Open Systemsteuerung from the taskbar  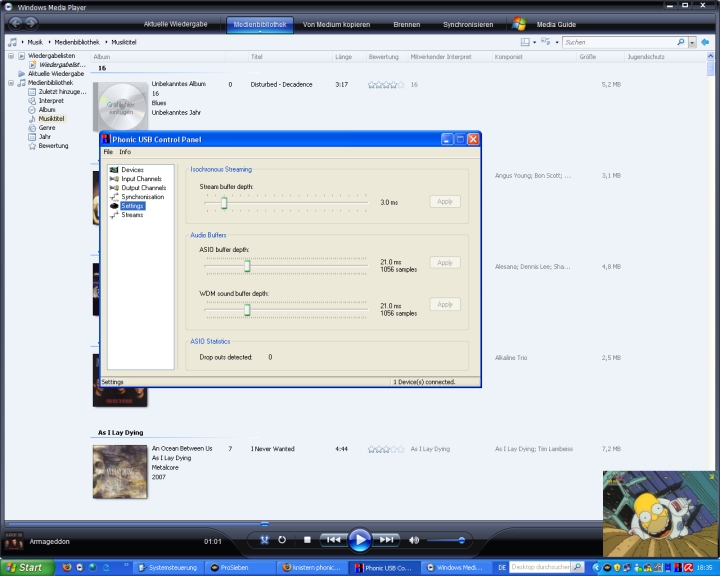(168, 568)
